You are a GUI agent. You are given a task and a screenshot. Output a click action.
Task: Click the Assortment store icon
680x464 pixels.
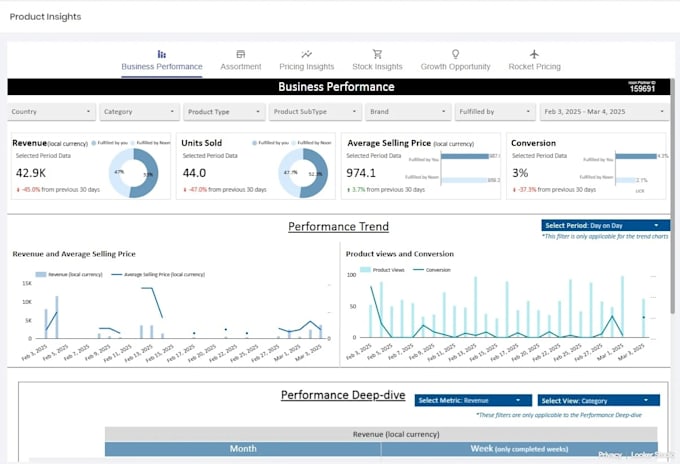click(x=241, y=54)
